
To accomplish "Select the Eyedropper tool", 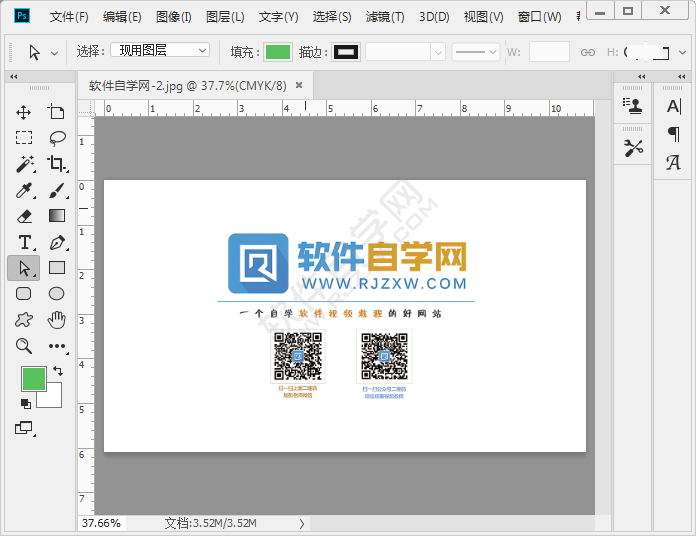I will (x=25, y=190).
